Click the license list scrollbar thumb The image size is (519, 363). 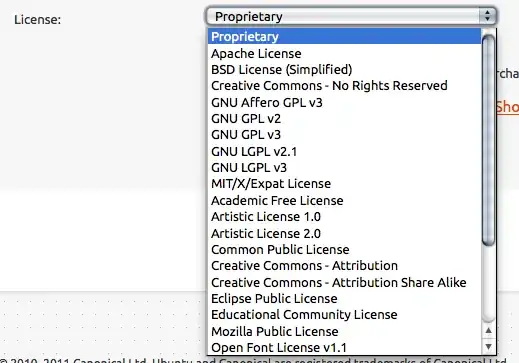tap(488, 140)
